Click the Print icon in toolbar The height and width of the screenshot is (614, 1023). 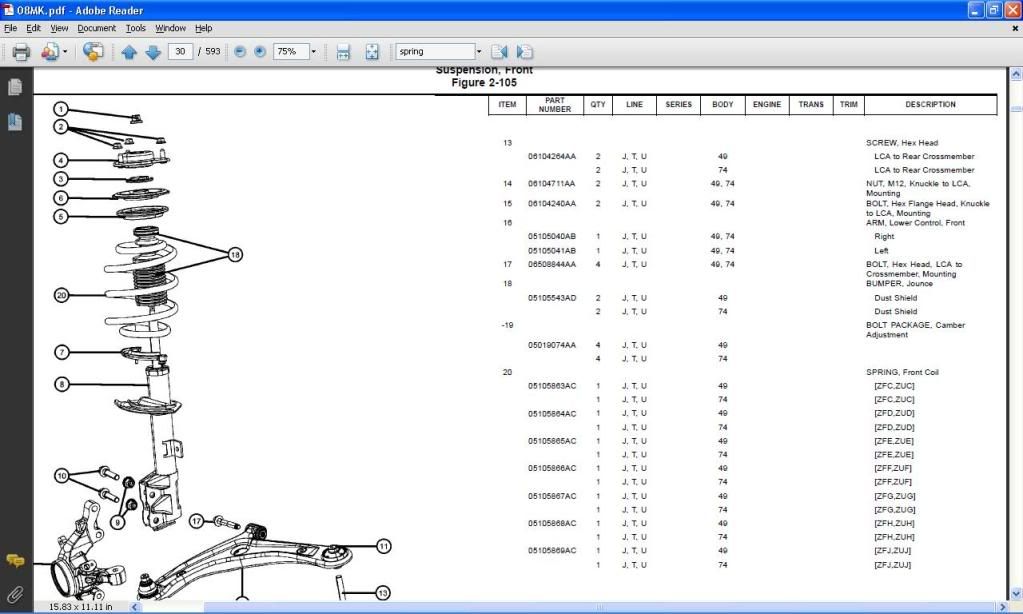click(x=20, y=52)
